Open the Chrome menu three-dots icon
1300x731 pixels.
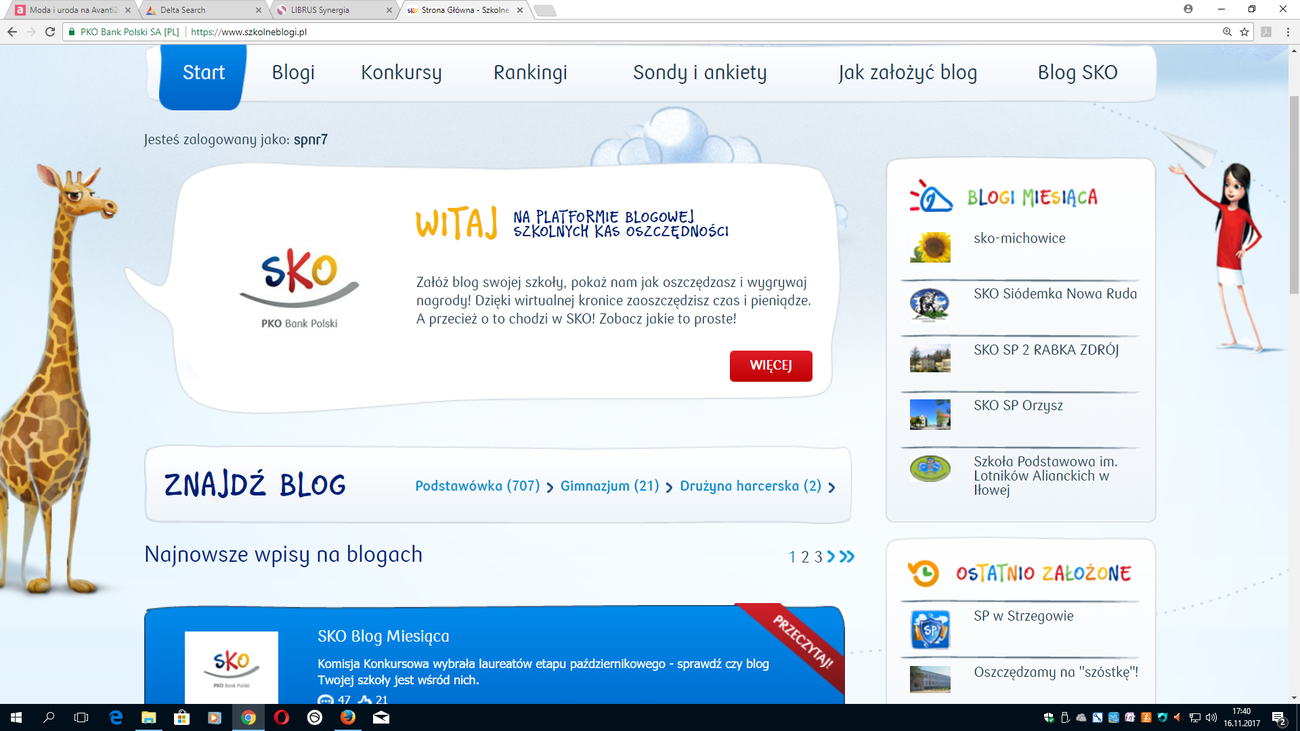pyautogui.click(x=1287, y=32)
